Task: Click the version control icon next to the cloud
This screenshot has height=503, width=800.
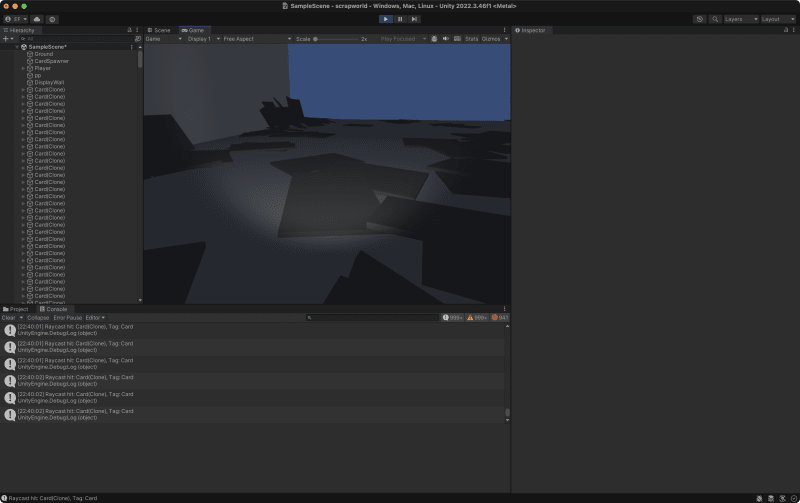Action: coord(52,19)
